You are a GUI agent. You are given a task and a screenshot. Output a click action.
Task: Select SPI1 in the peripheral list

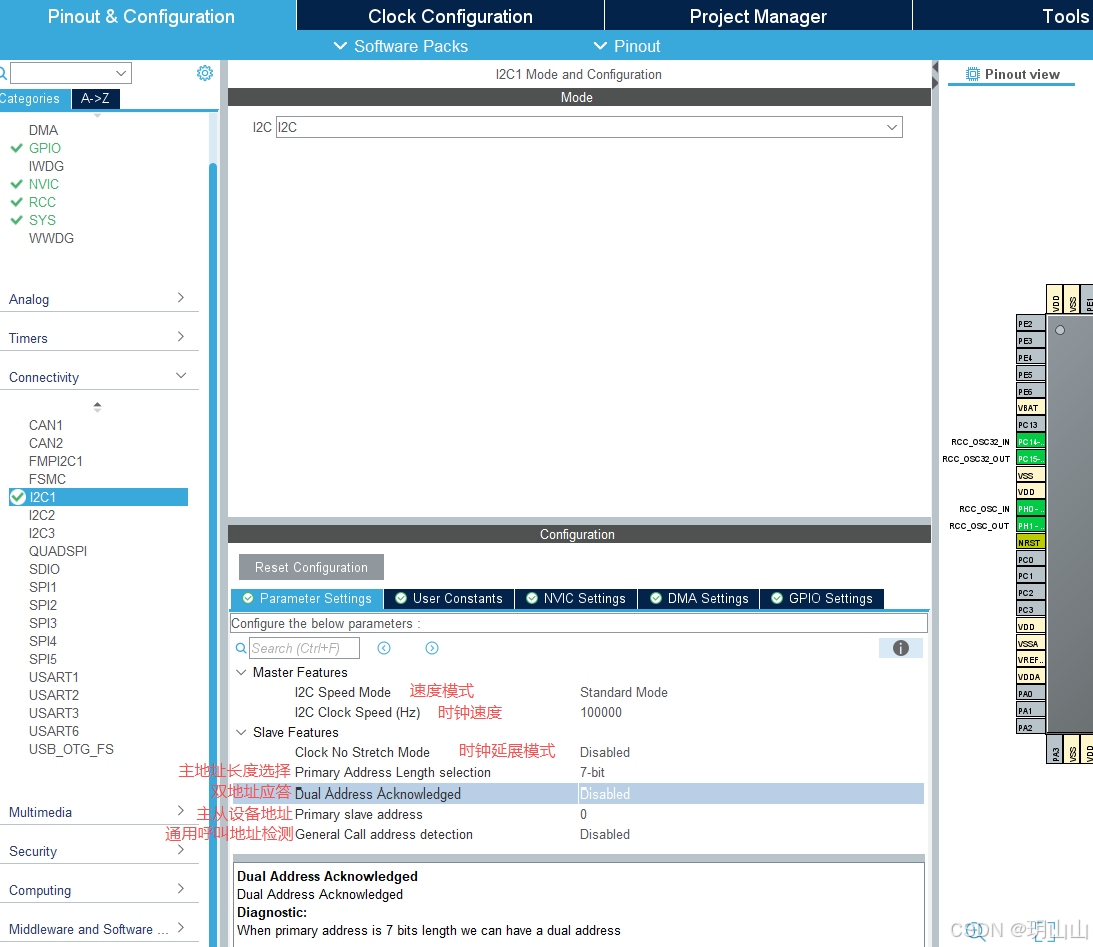point(43,587)
